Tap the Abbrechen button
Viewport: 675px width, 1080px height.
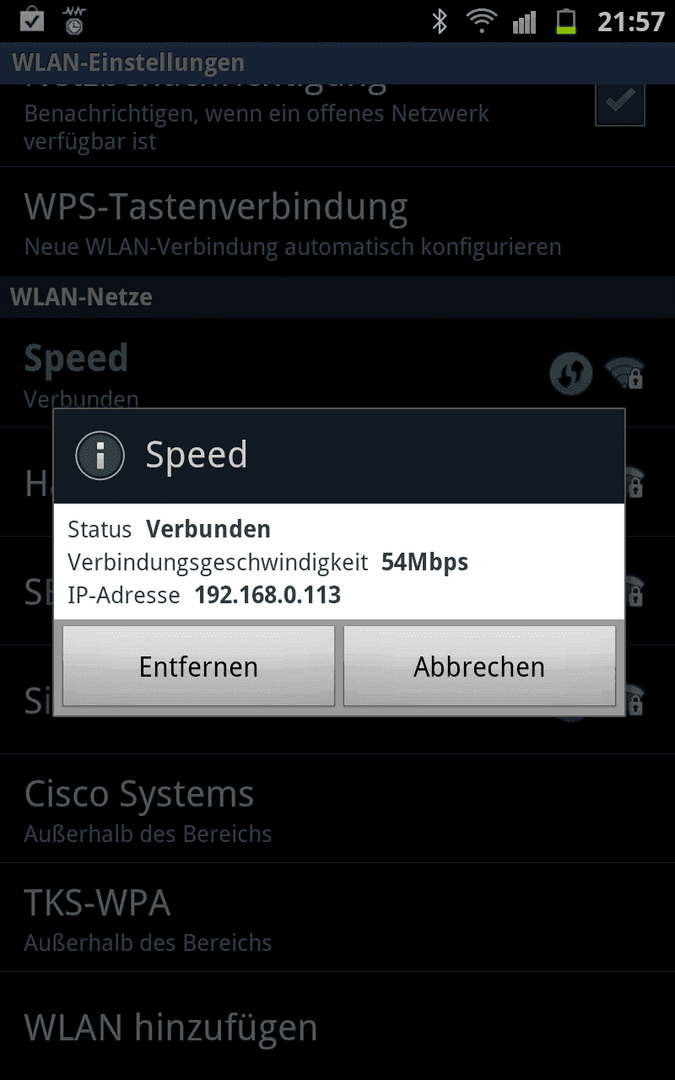tap(479, 665)
